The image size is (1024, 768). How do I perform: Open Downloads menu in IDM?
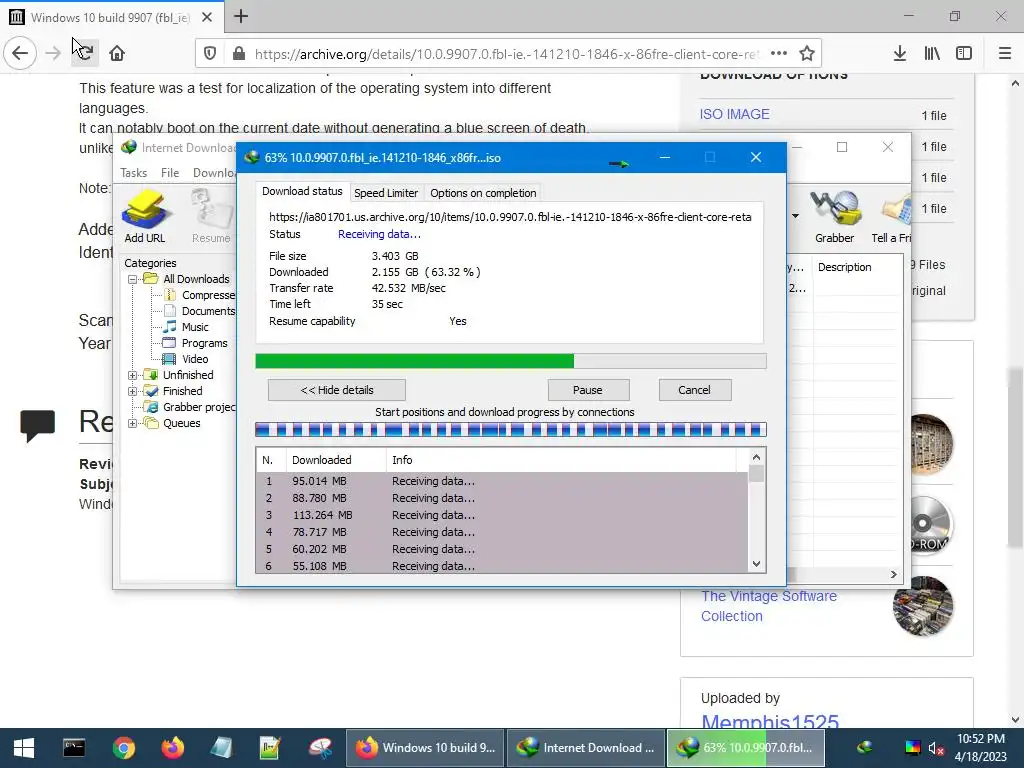(214, 172)
